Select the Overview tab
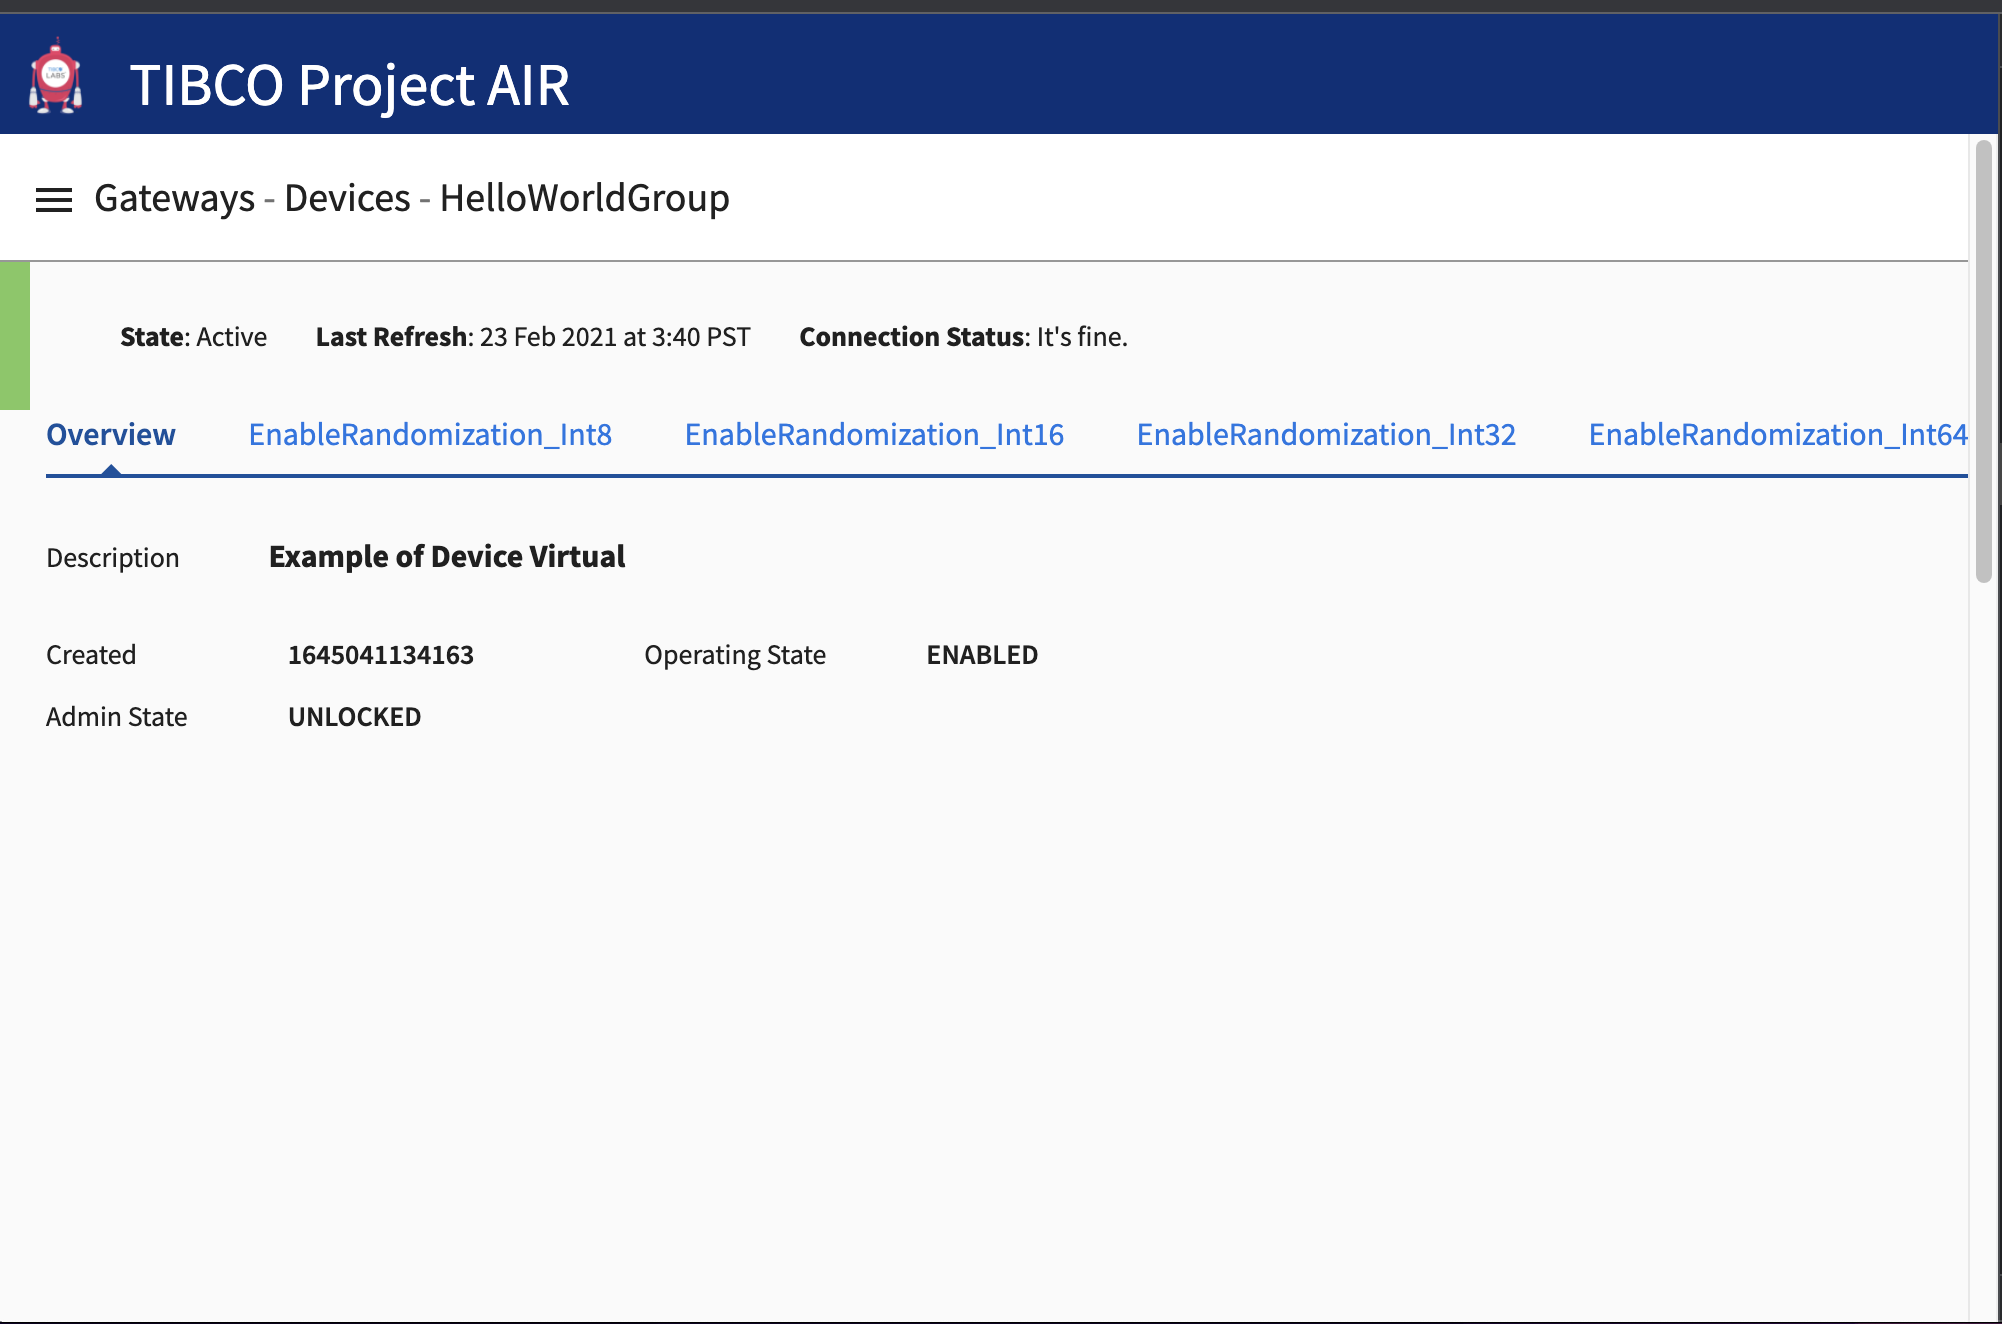This screenshot has height=1324, width=2002. (x=110, y=434)
